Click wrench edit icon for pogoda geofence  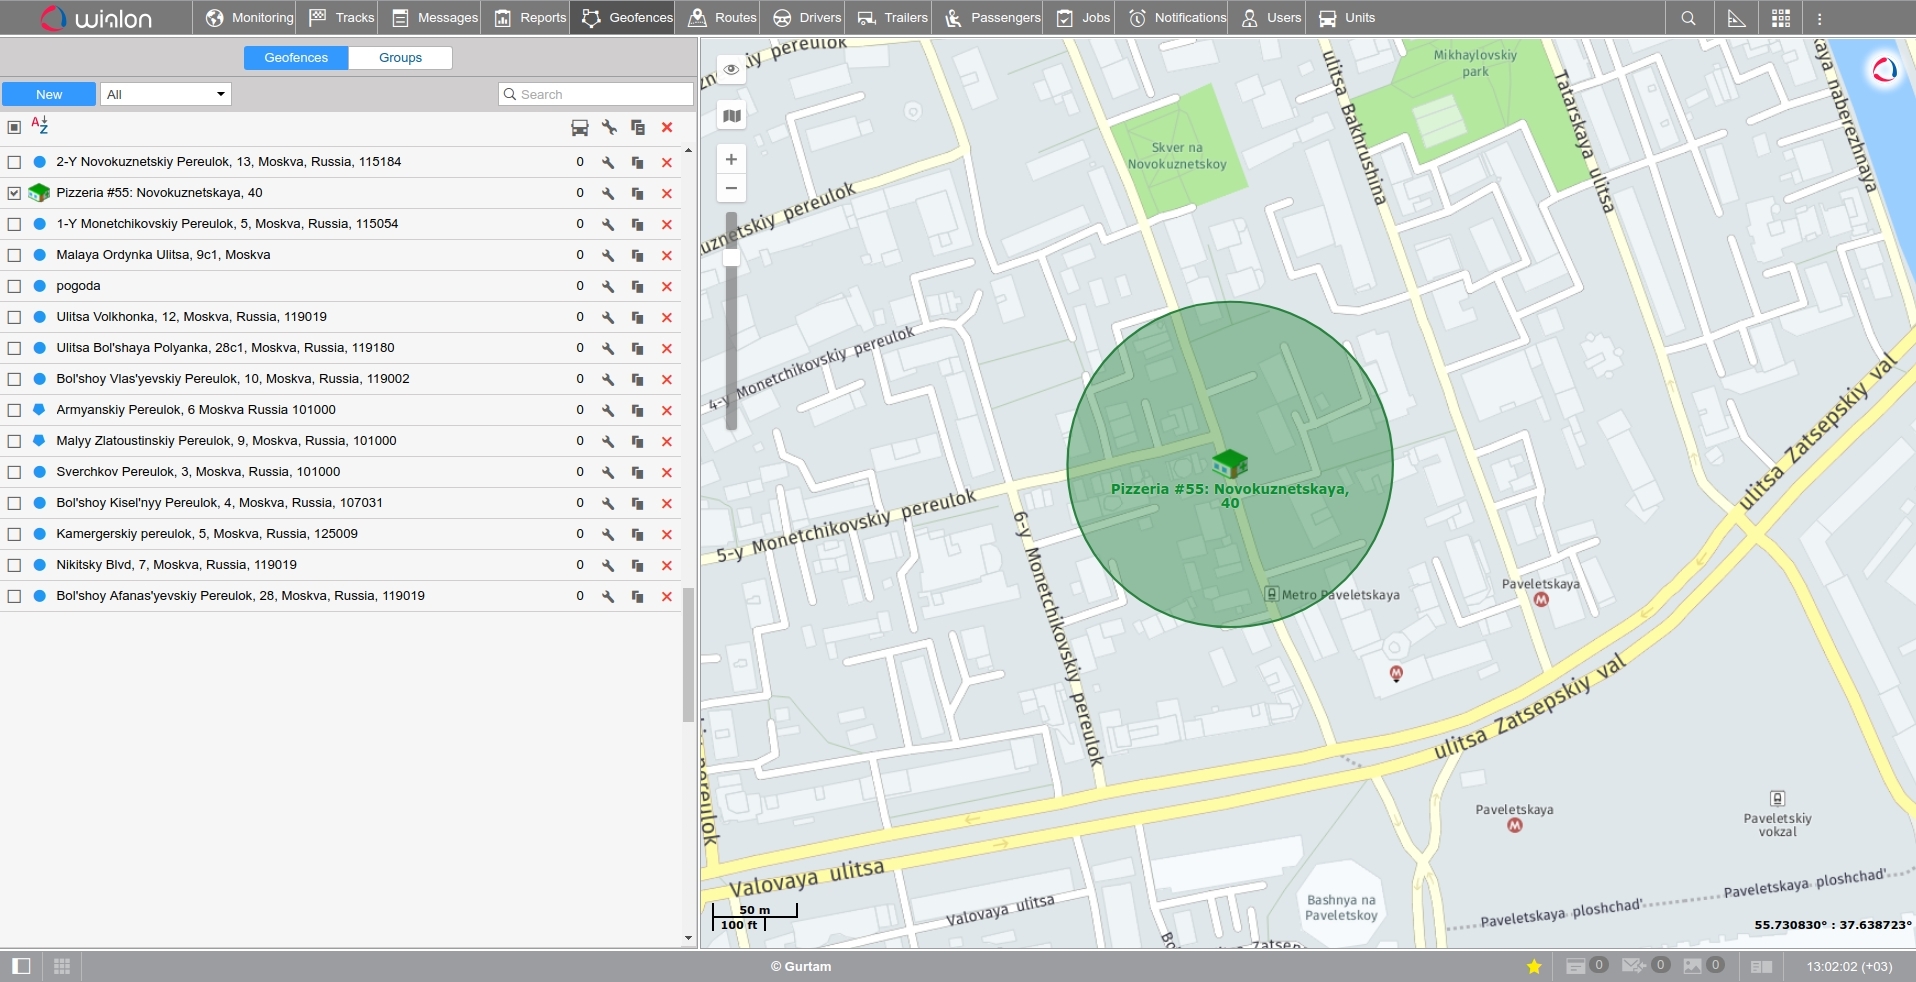click(608, 287)
